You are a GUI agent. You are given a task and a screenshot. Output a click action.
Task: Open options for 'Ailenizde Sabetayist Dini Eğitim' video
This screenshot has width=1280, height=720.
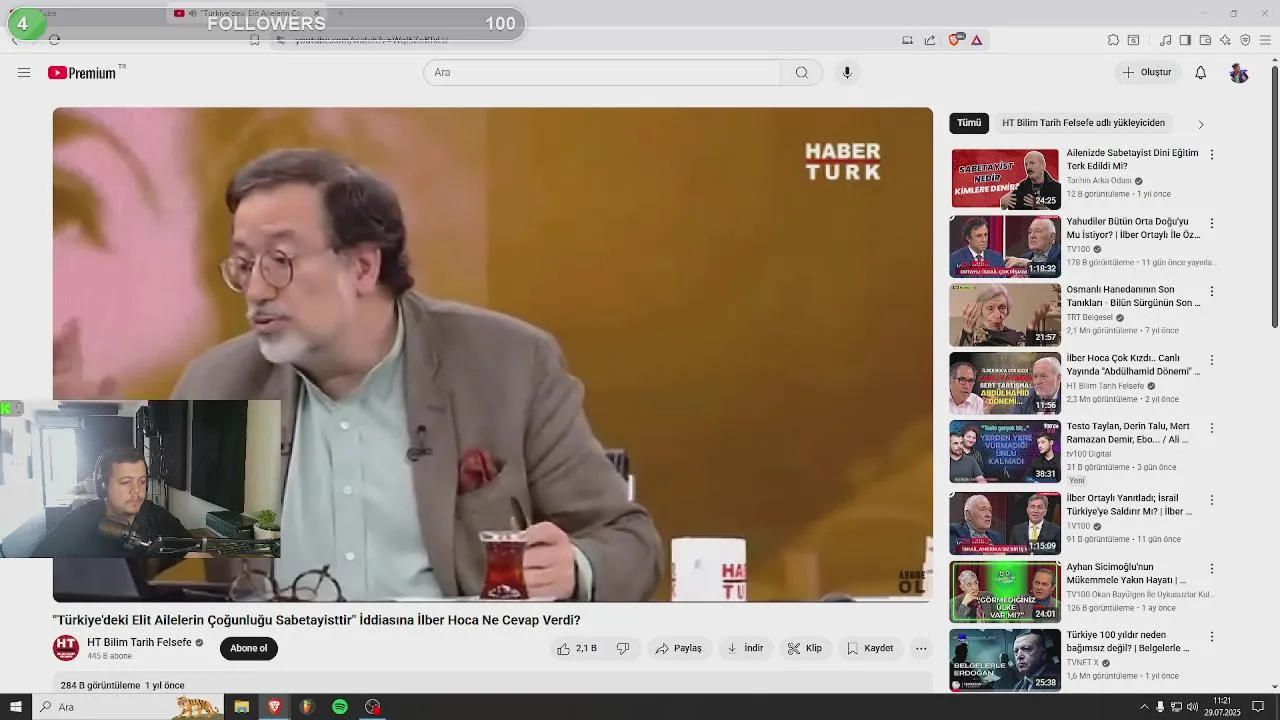pos(1212,155)
